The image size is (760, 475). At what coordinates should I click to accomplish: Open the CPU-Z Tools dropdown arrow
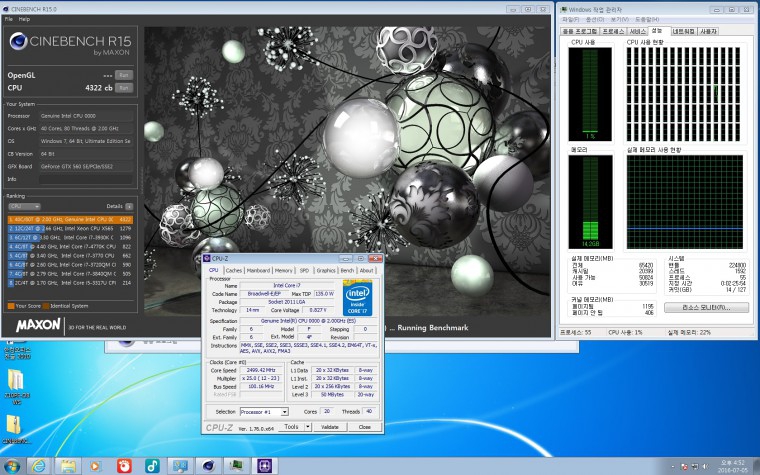307,427
